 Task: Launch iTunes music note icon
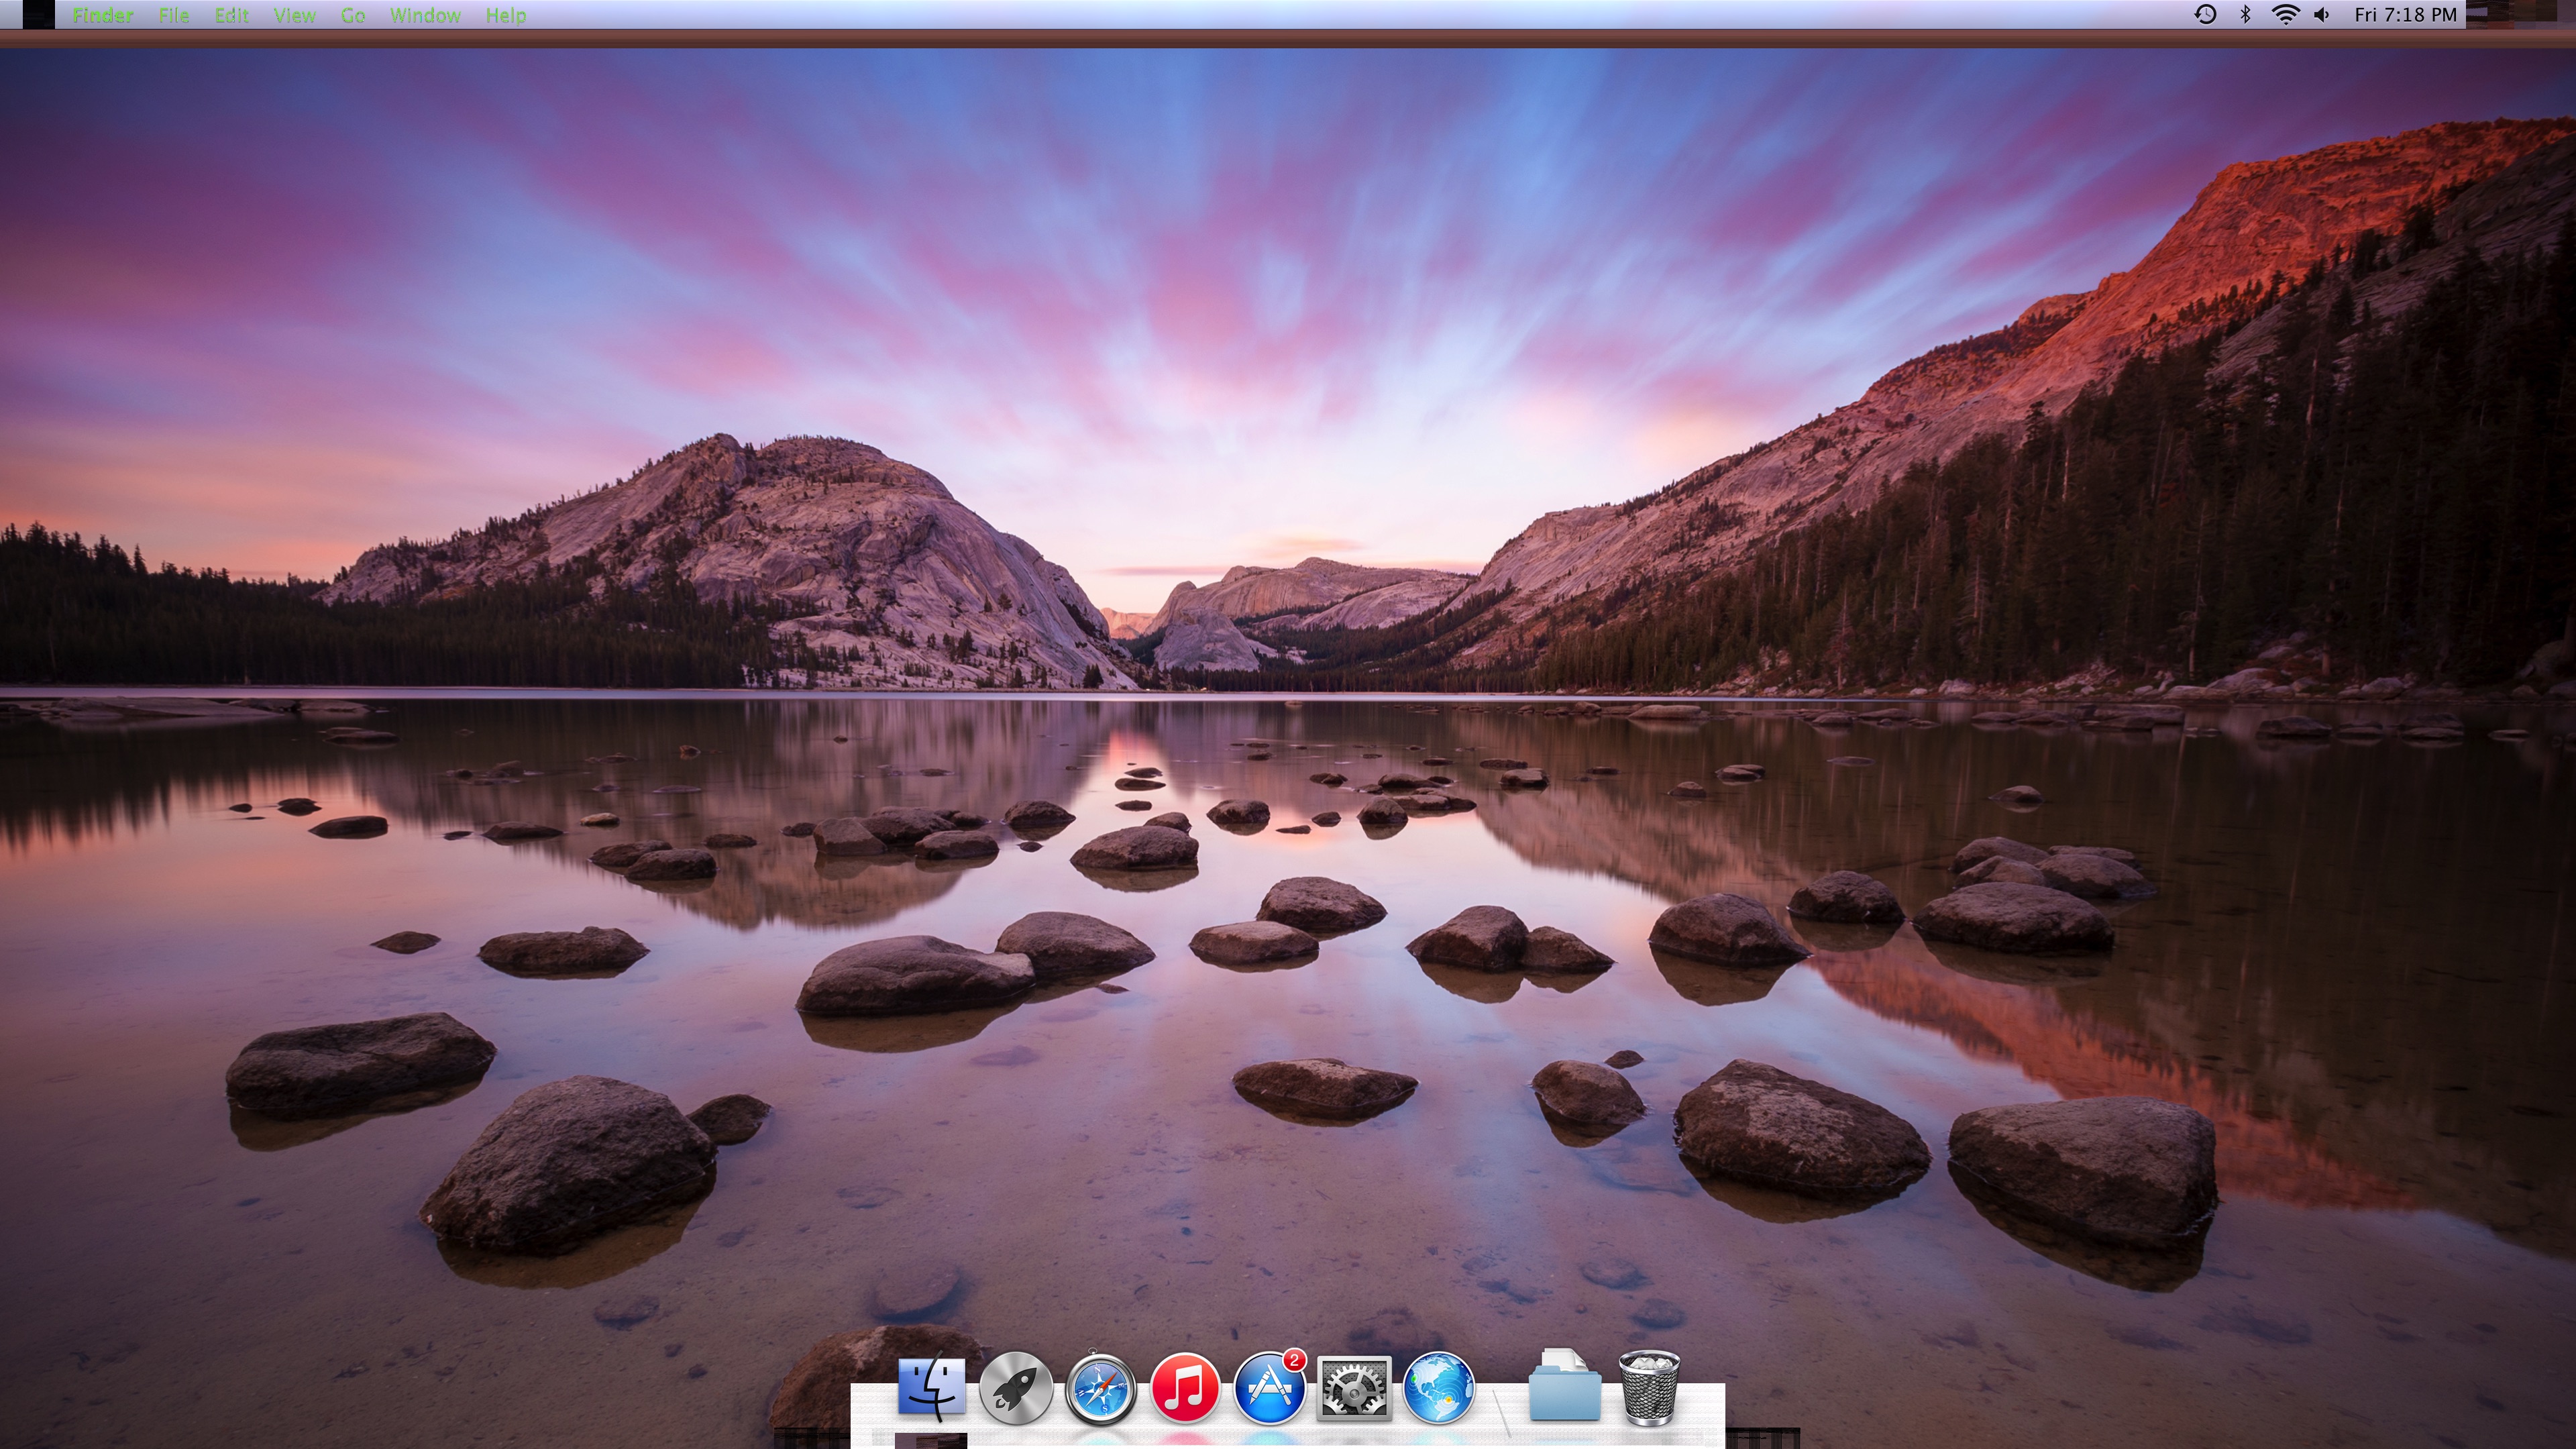pos(1184,1388)
